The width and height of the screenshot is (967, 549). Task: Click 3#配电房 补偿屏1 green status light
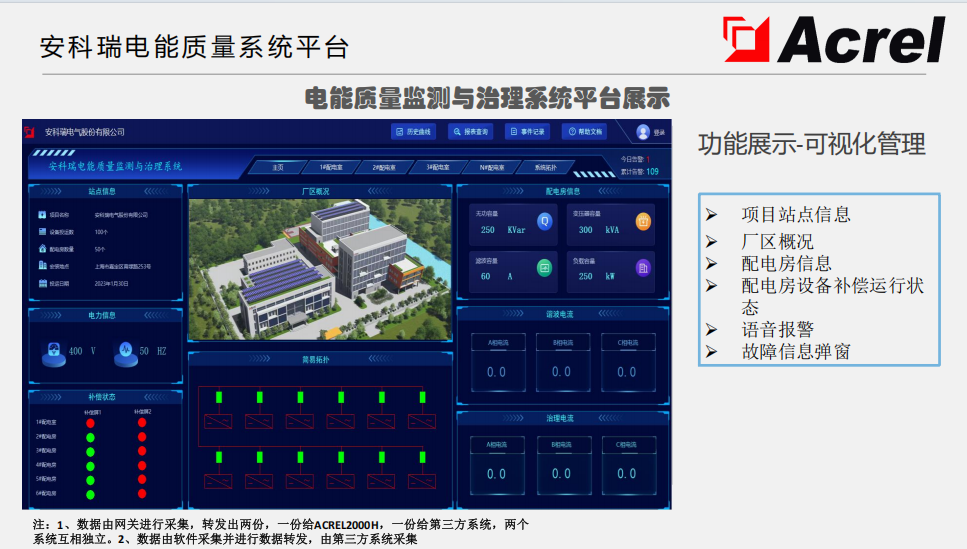click(91, 452)
